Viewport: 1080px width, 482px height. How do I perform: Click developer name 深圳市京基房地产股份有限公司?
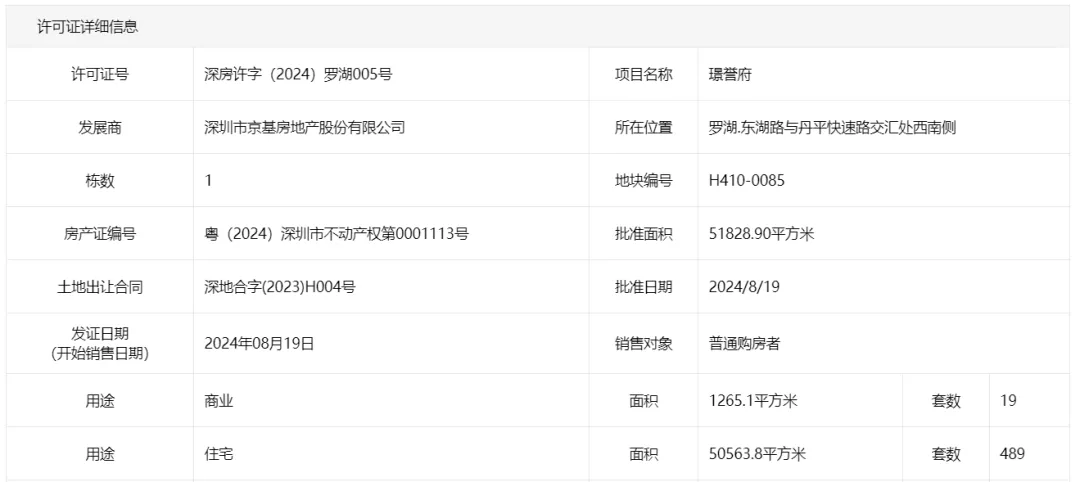(x=304, y=128)
